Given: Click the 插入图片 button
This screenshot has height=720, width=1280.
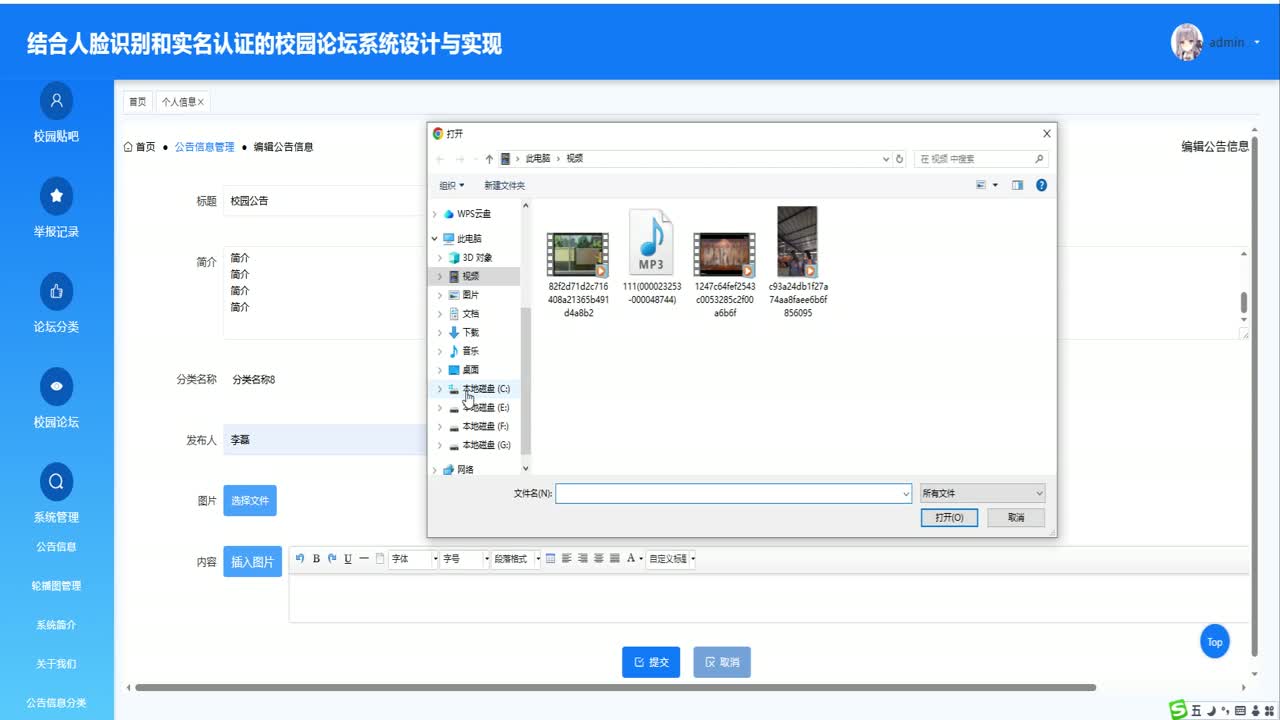Looking at the screenshot, I should [252, 562].
